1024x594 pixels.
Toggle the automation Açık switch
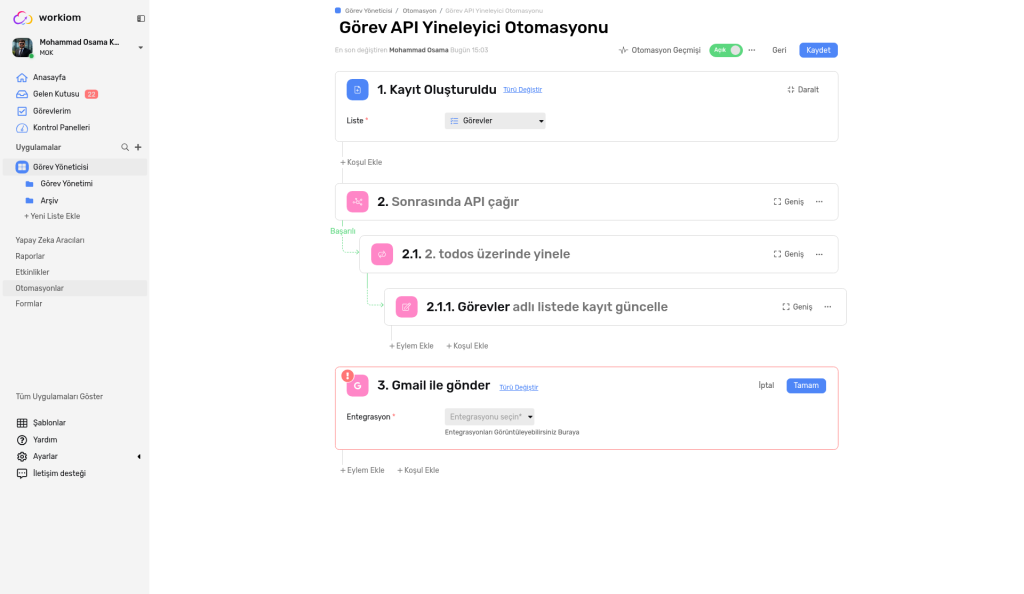point(726,50)
